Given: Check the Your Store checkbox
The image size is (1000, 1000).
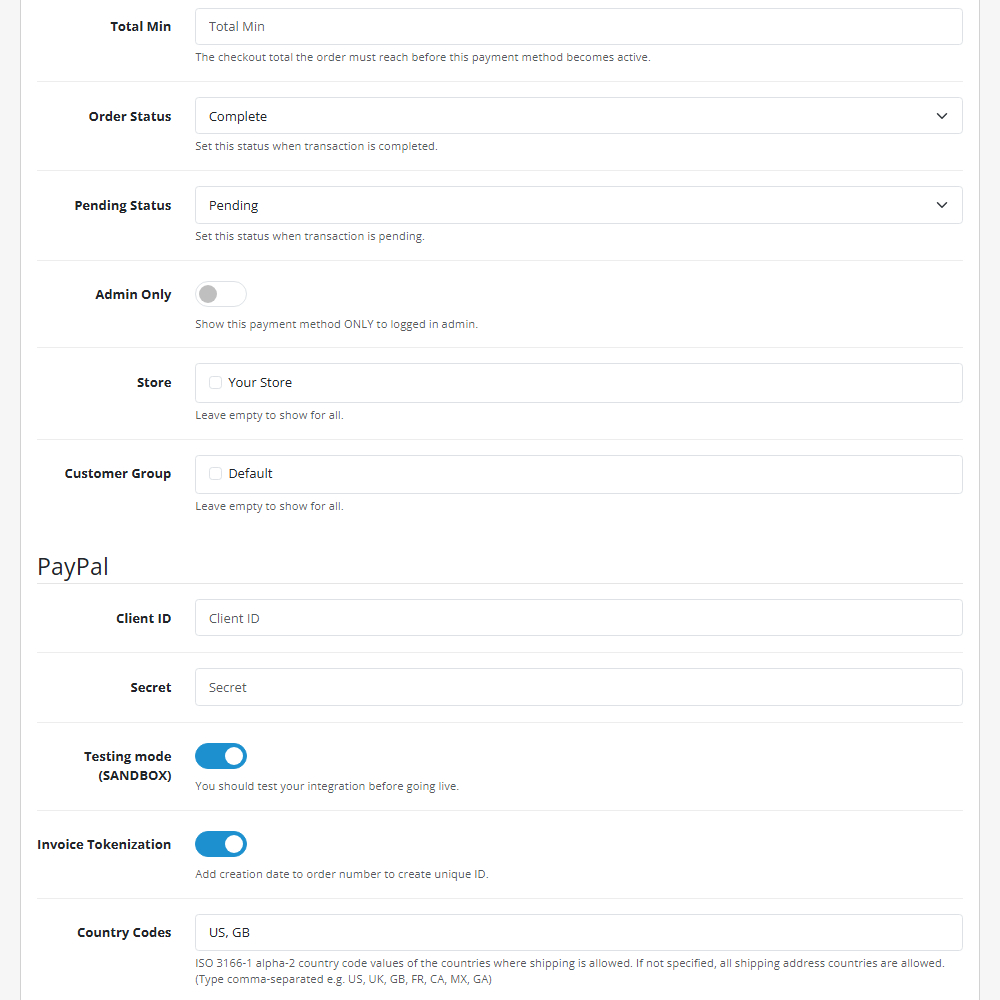Looking at the screenshot, I should (215, 383).
